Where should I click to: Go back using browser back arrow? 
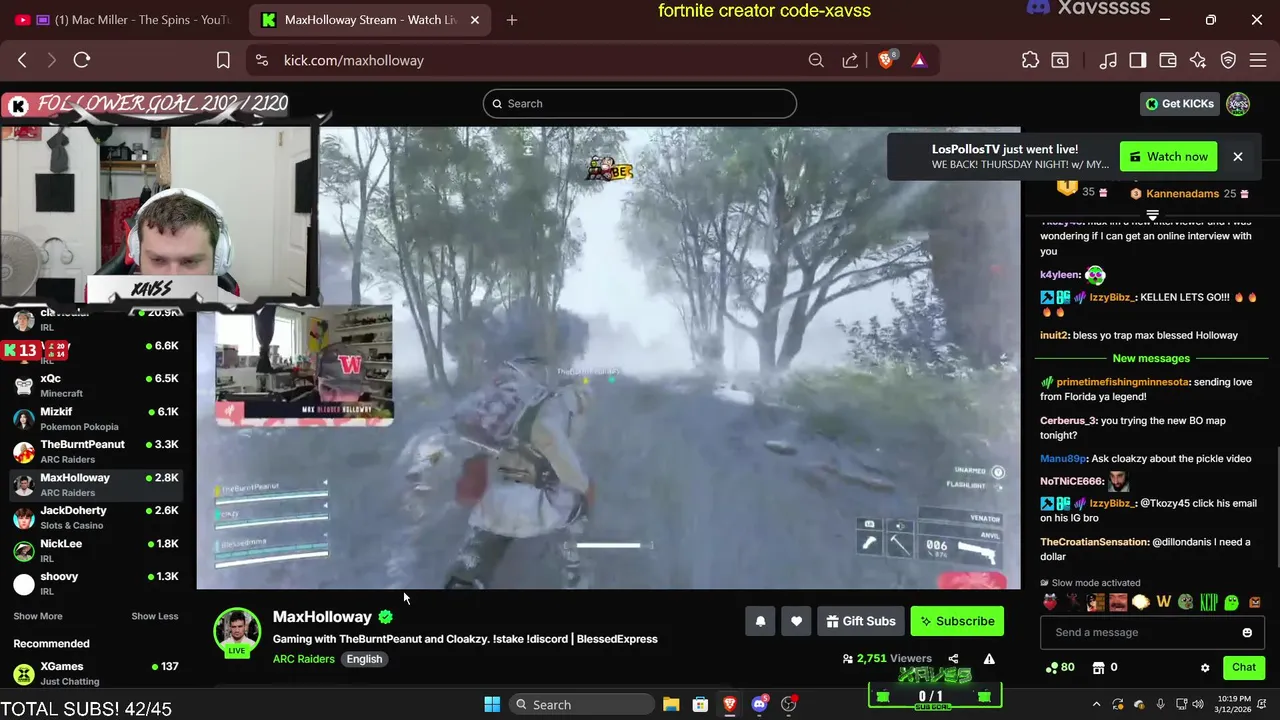pyautogui.click(x=22, y=60)
